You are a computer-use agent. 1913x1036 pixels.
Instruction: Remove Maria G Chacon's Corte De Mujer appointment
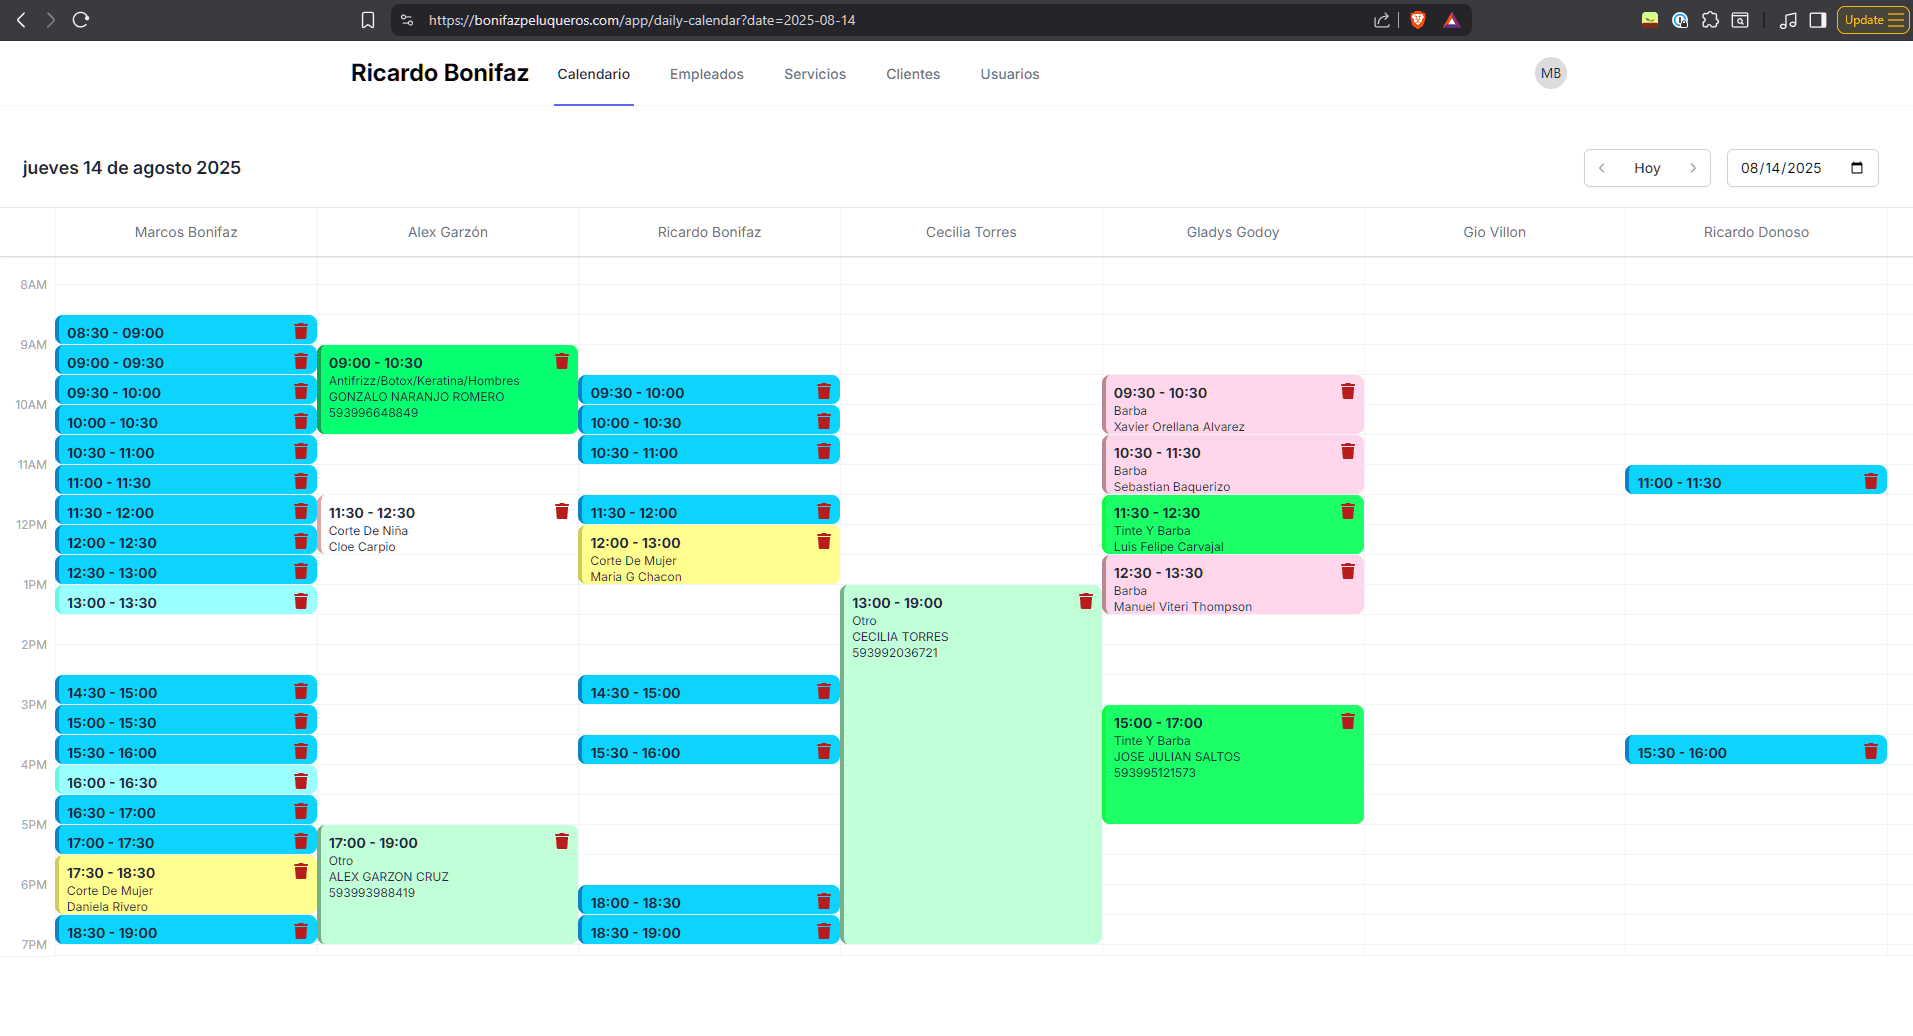tap(823, 541)
